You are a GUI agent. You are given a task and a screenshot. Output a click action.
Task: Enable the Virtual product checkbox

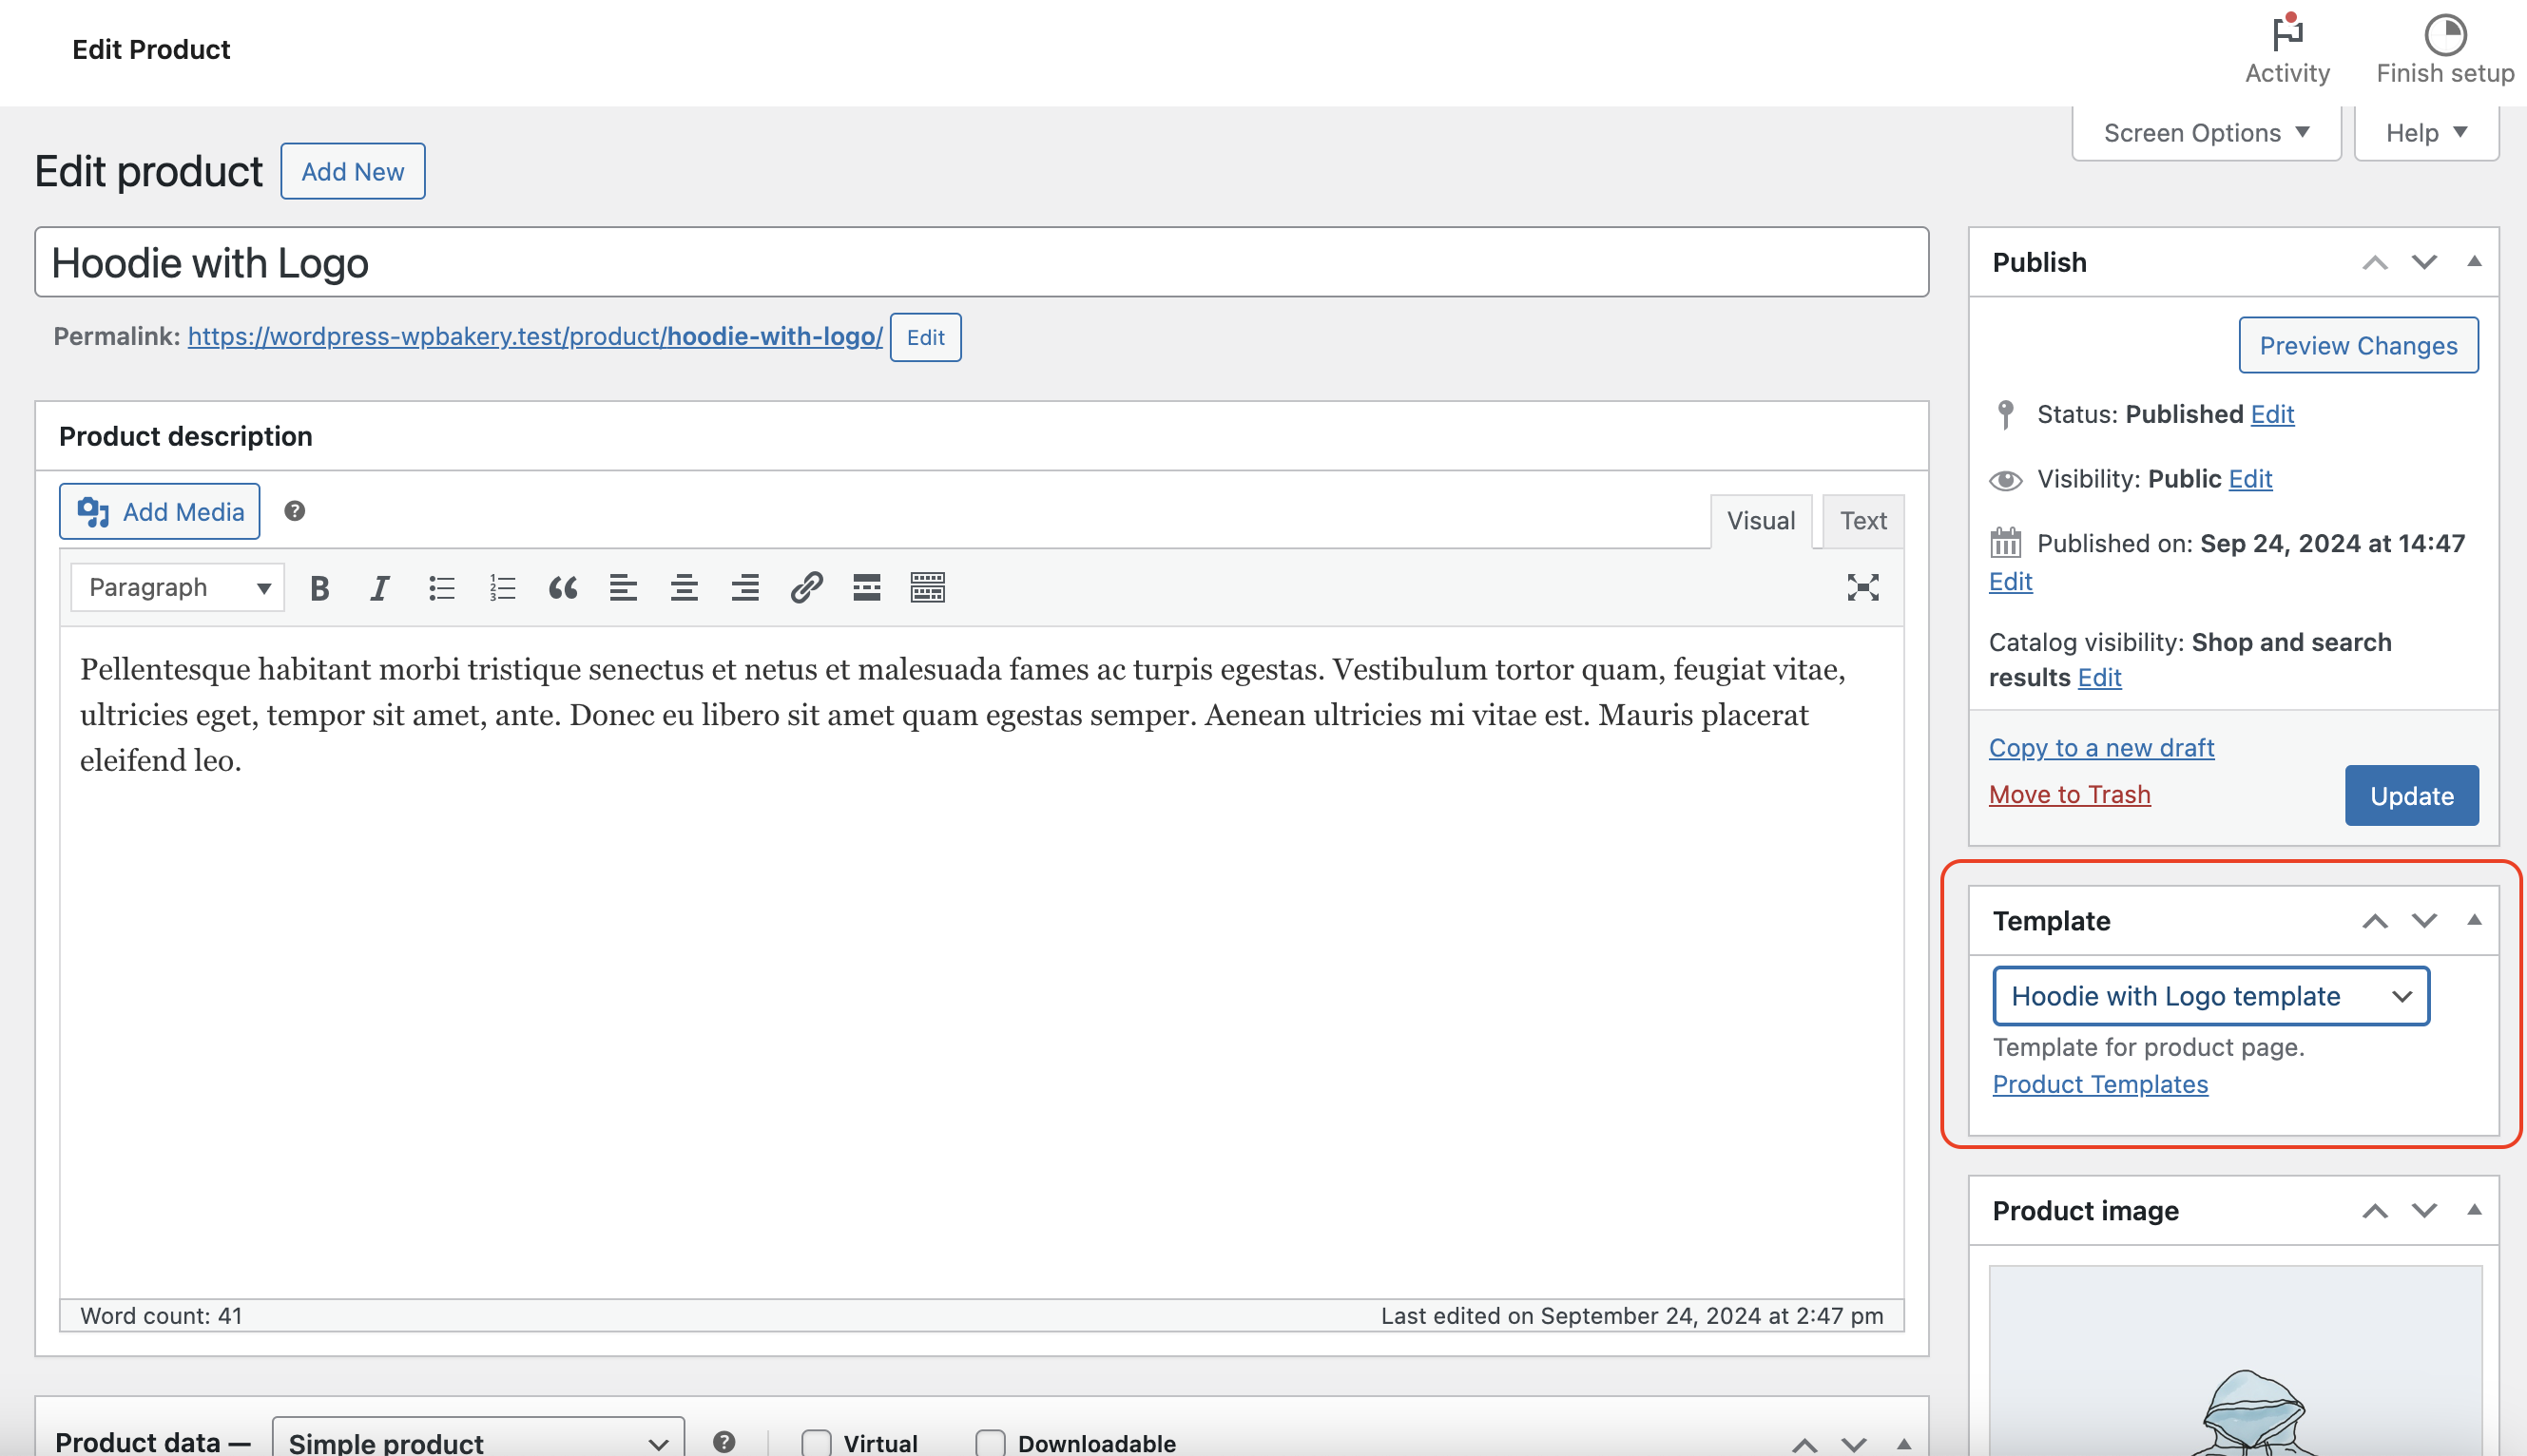point(816,1442)
